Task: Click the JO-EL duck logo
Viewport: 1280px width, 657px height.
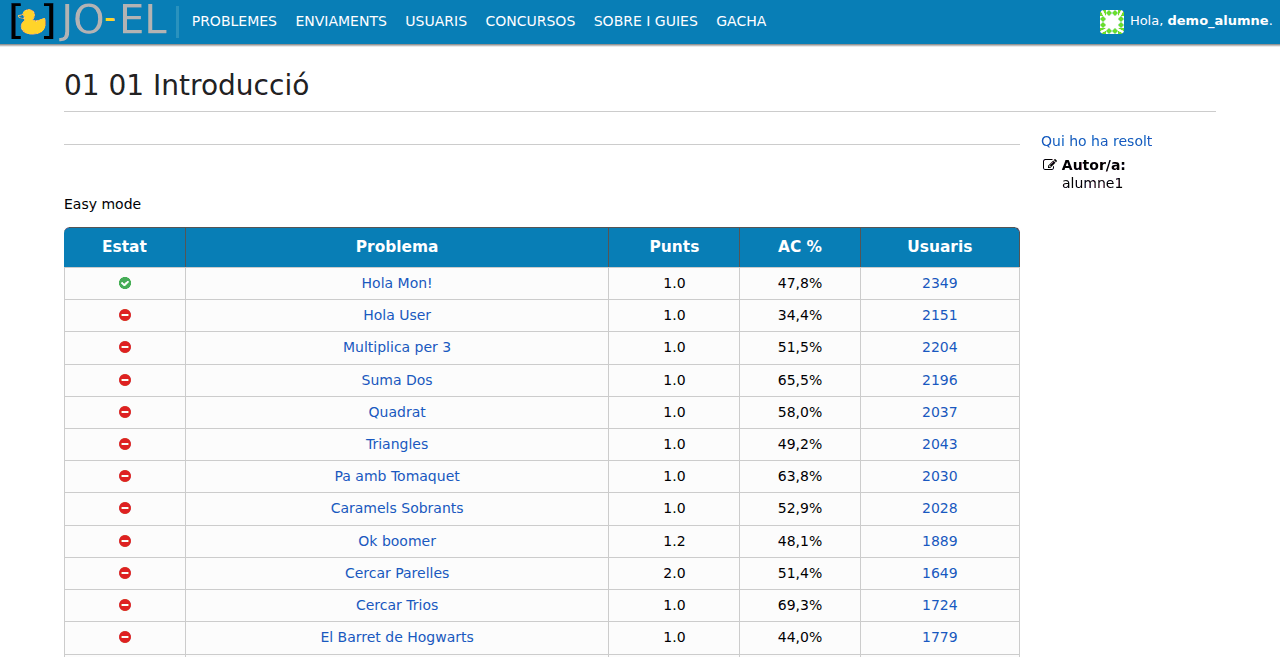Action: 88,21
